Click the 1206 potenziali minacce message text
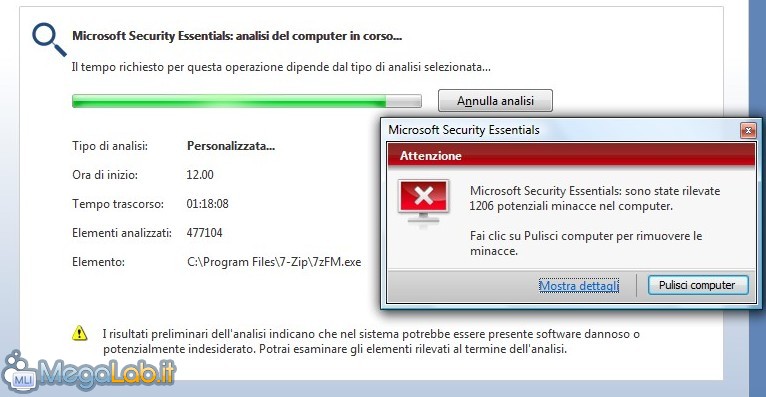 (x=595, y=198)
